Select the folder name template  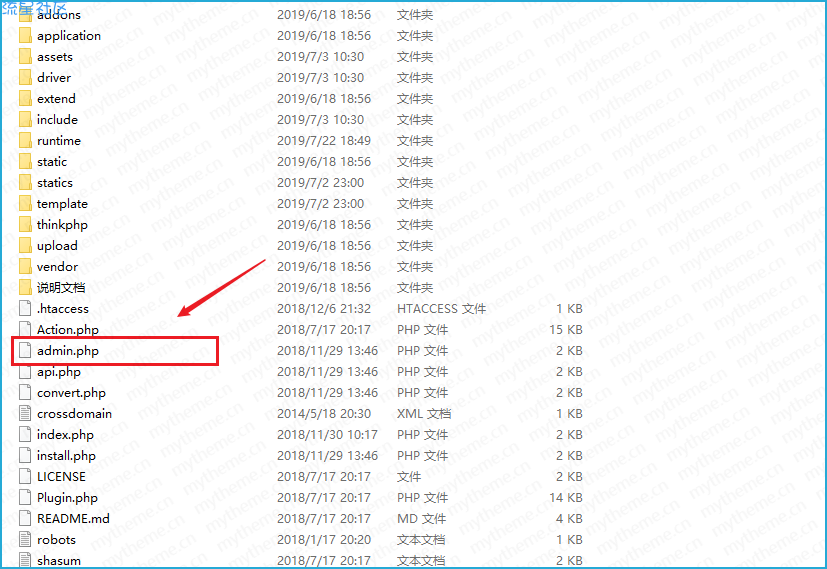[x=62, y=204]
